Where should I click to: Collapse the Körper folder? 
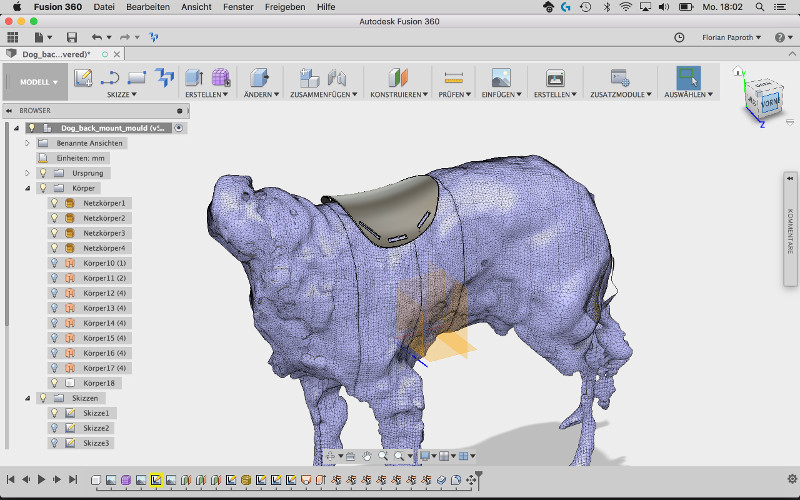(x=28, y=188)
